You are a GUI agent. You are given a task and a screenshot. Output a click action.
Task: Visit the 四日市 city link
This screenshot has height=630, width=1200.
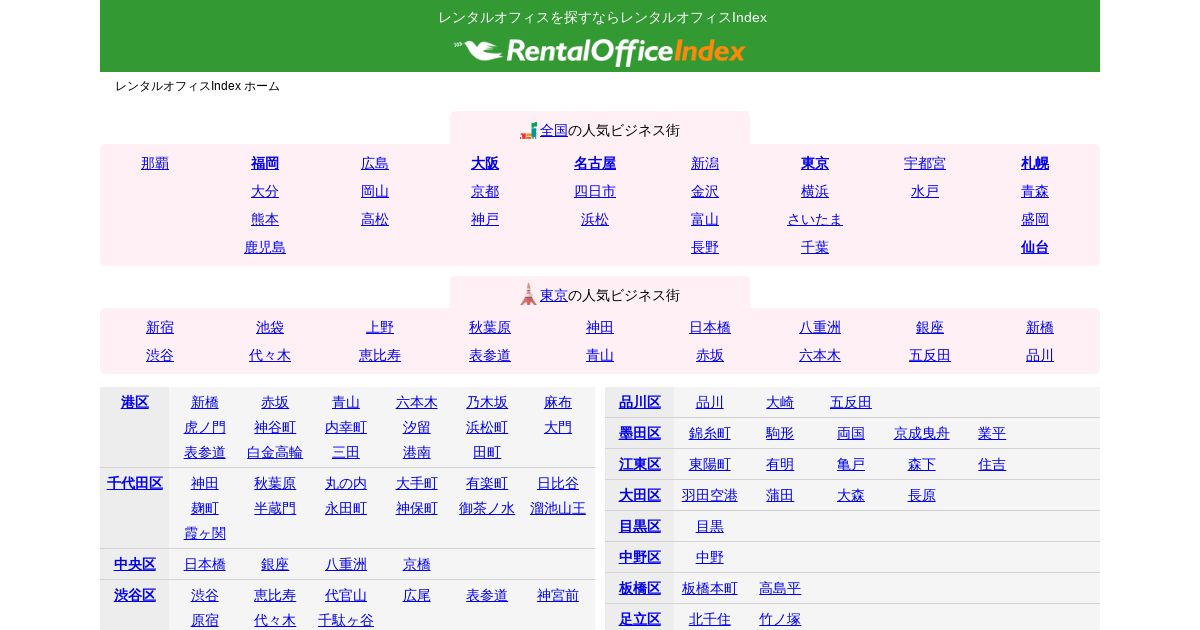pos(595,191)
